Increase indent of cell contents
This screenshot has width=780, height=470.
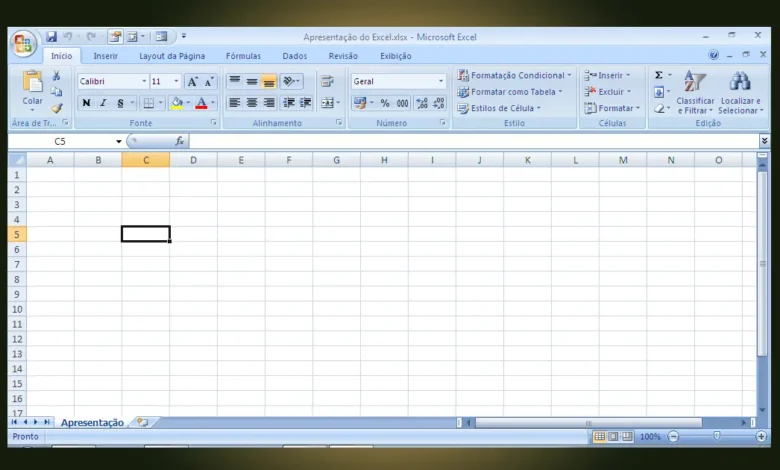pos(305,103)
